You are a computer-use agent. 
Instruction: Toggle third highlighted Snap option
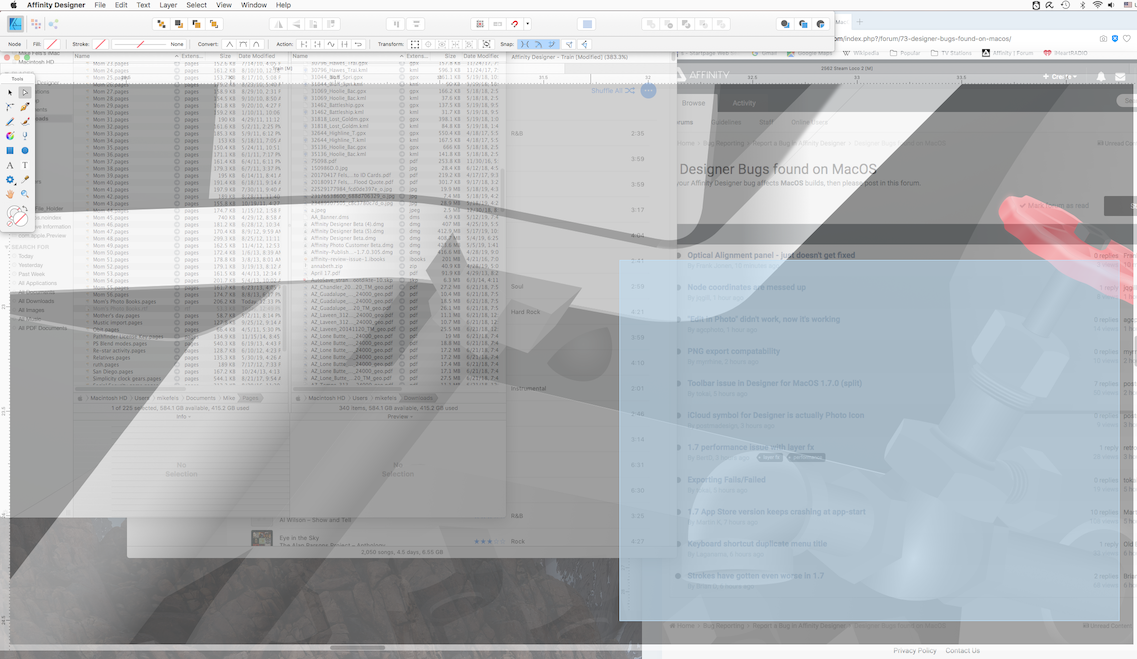pyautogui.click(x=553, y=44)
